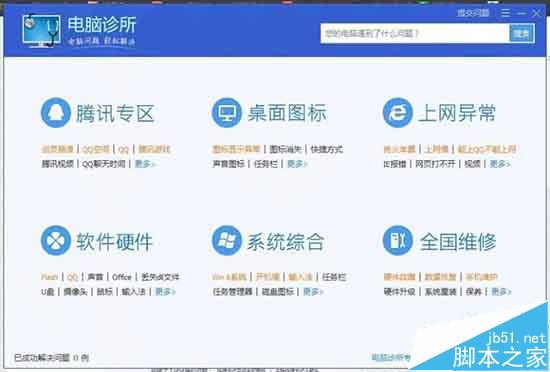Select the 能上QQ不能上网 link

(x=487, y=150)
